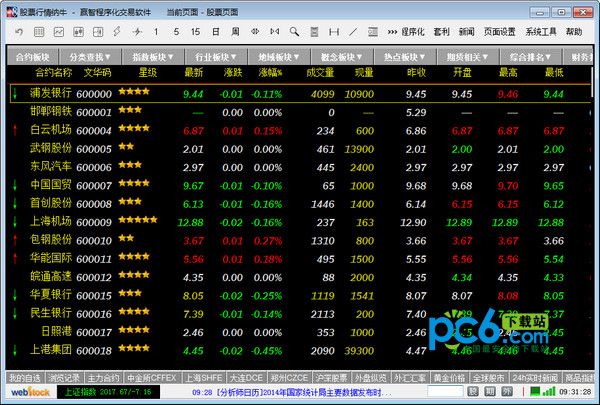Switch to weekly period (周) chart
600x405 pixels.
(x=235, y=32)
